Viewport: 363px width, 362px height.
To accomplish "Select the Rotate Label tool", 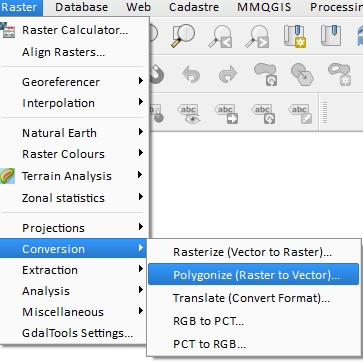I will coord(263,114).
